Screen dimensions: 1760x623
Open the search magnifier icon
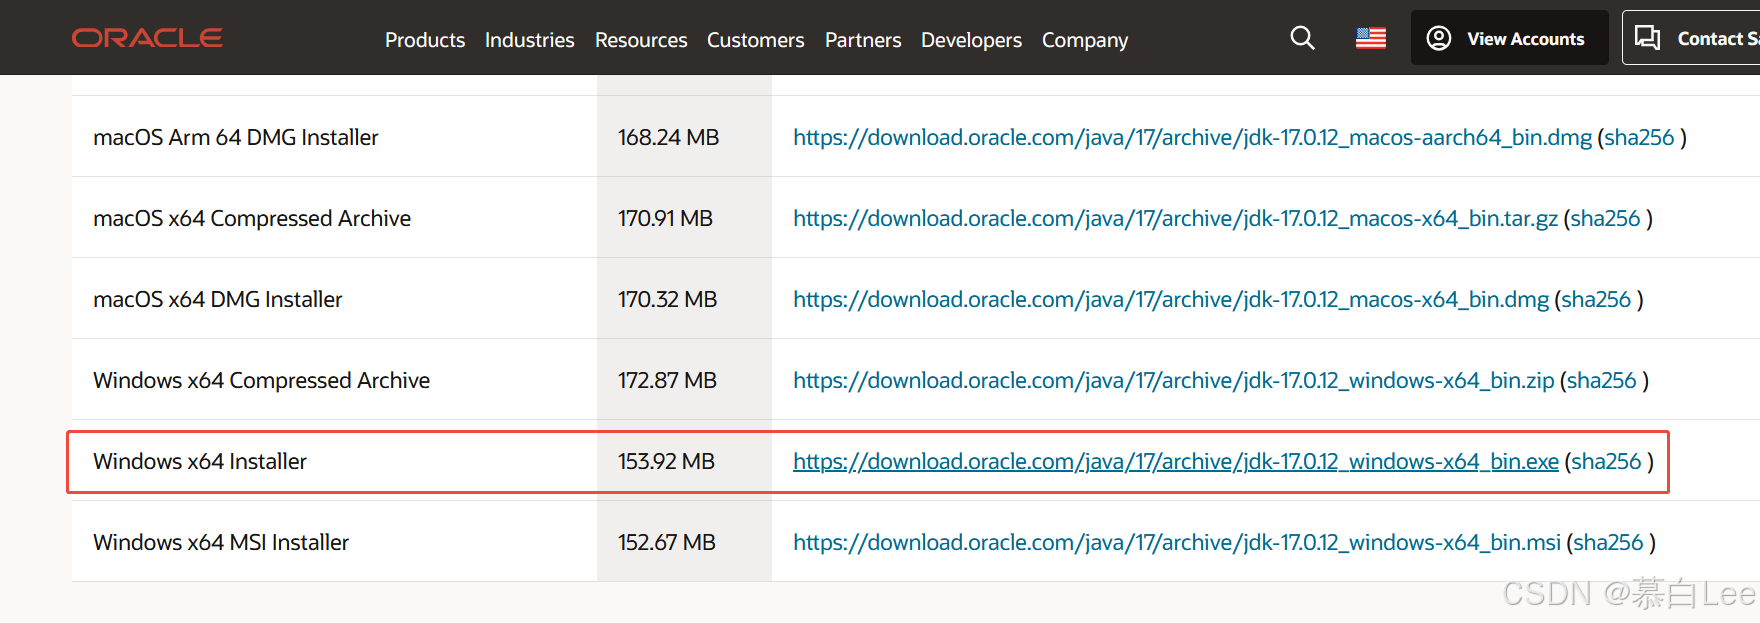[x=1302, y=38]
